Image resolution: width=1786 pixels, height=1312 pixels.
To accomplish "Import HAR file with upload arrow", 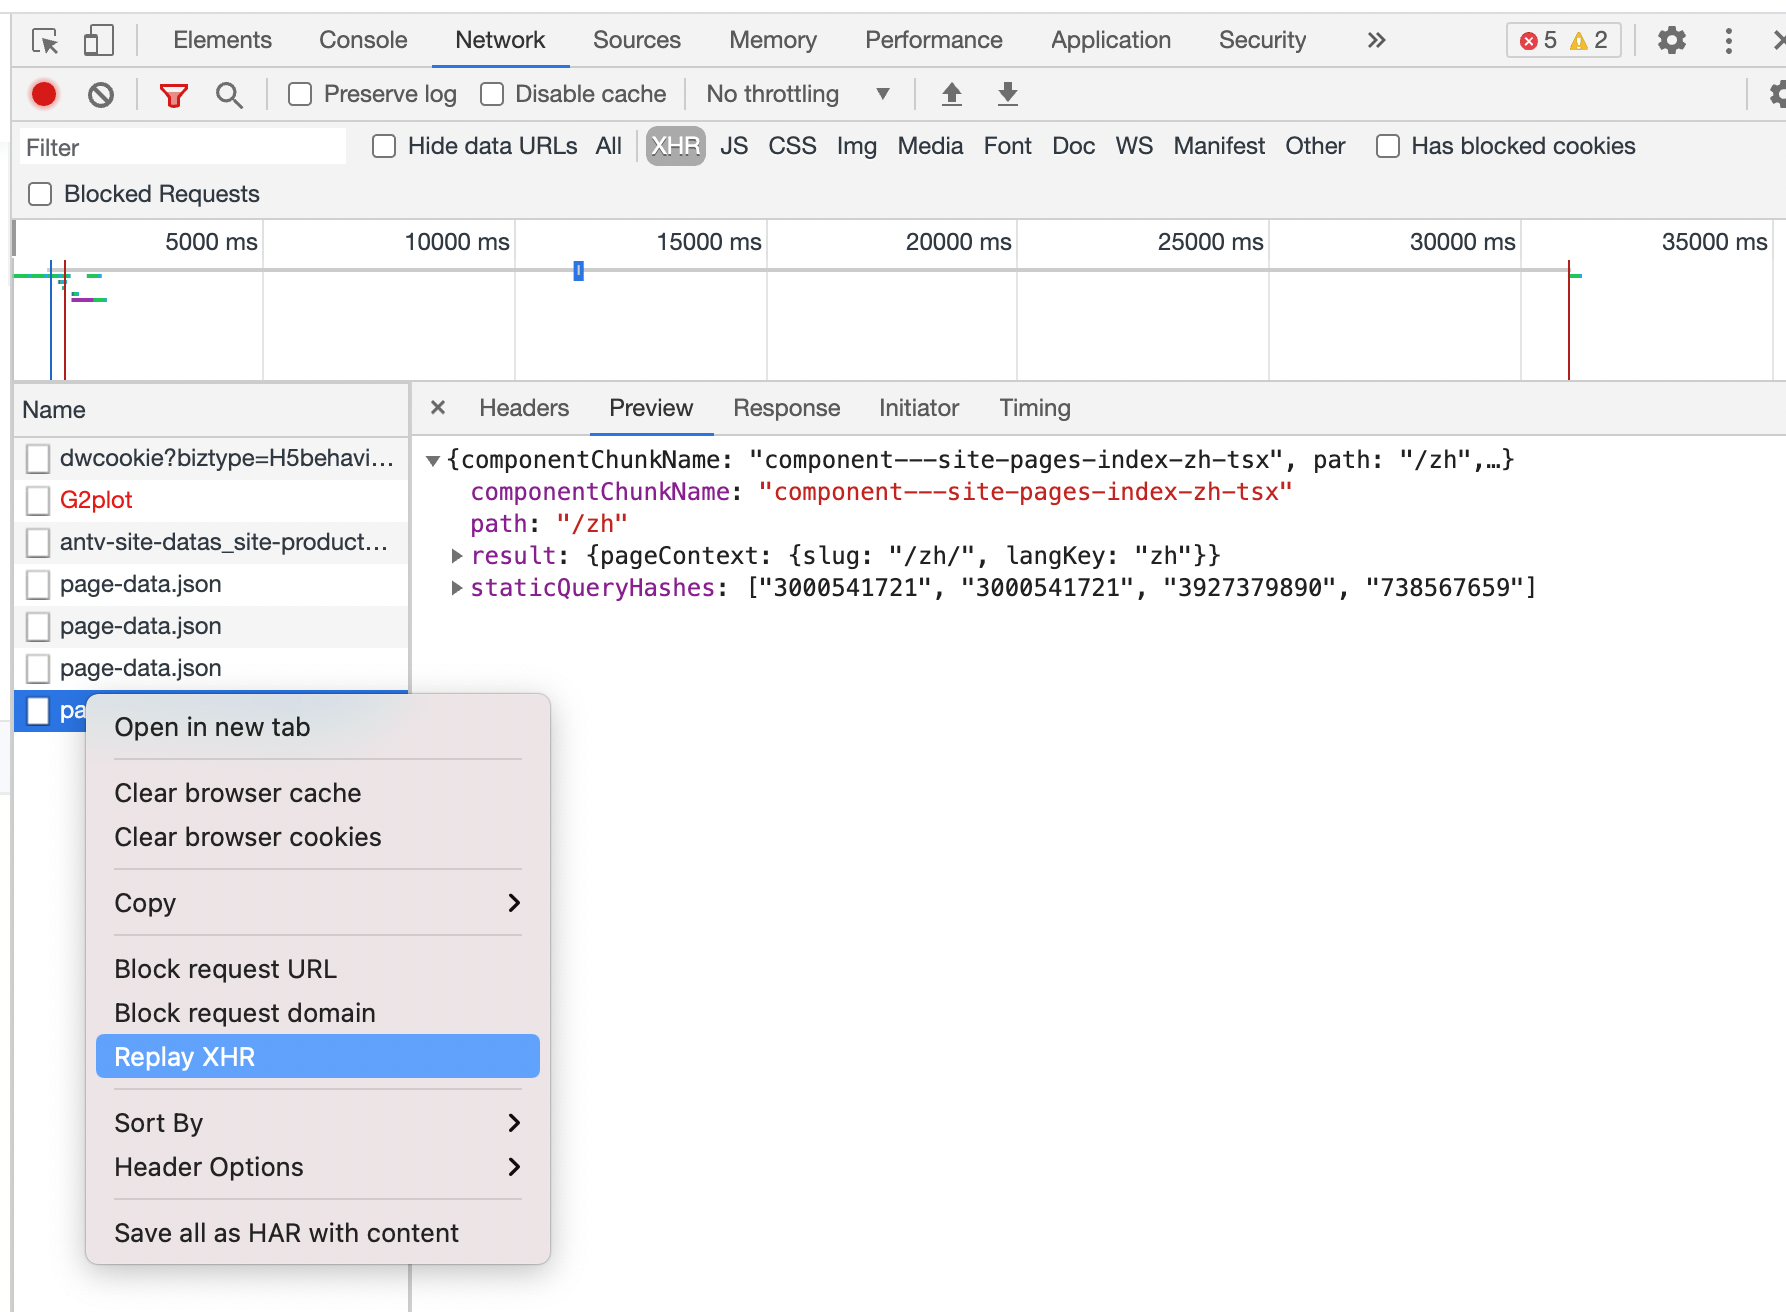I will pos(952,94).
